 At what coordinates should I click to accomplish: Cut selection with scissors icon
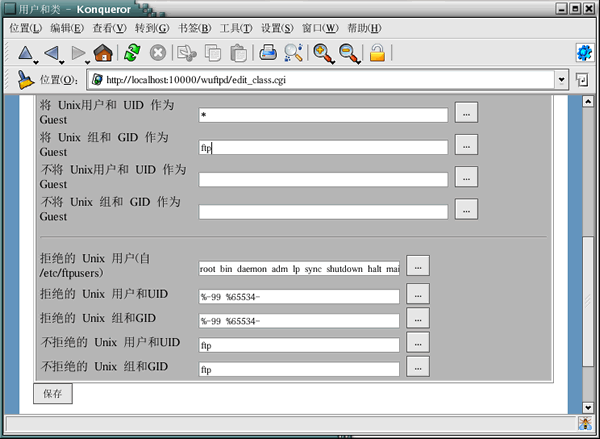pyautogui.click(x=186, y=53)
